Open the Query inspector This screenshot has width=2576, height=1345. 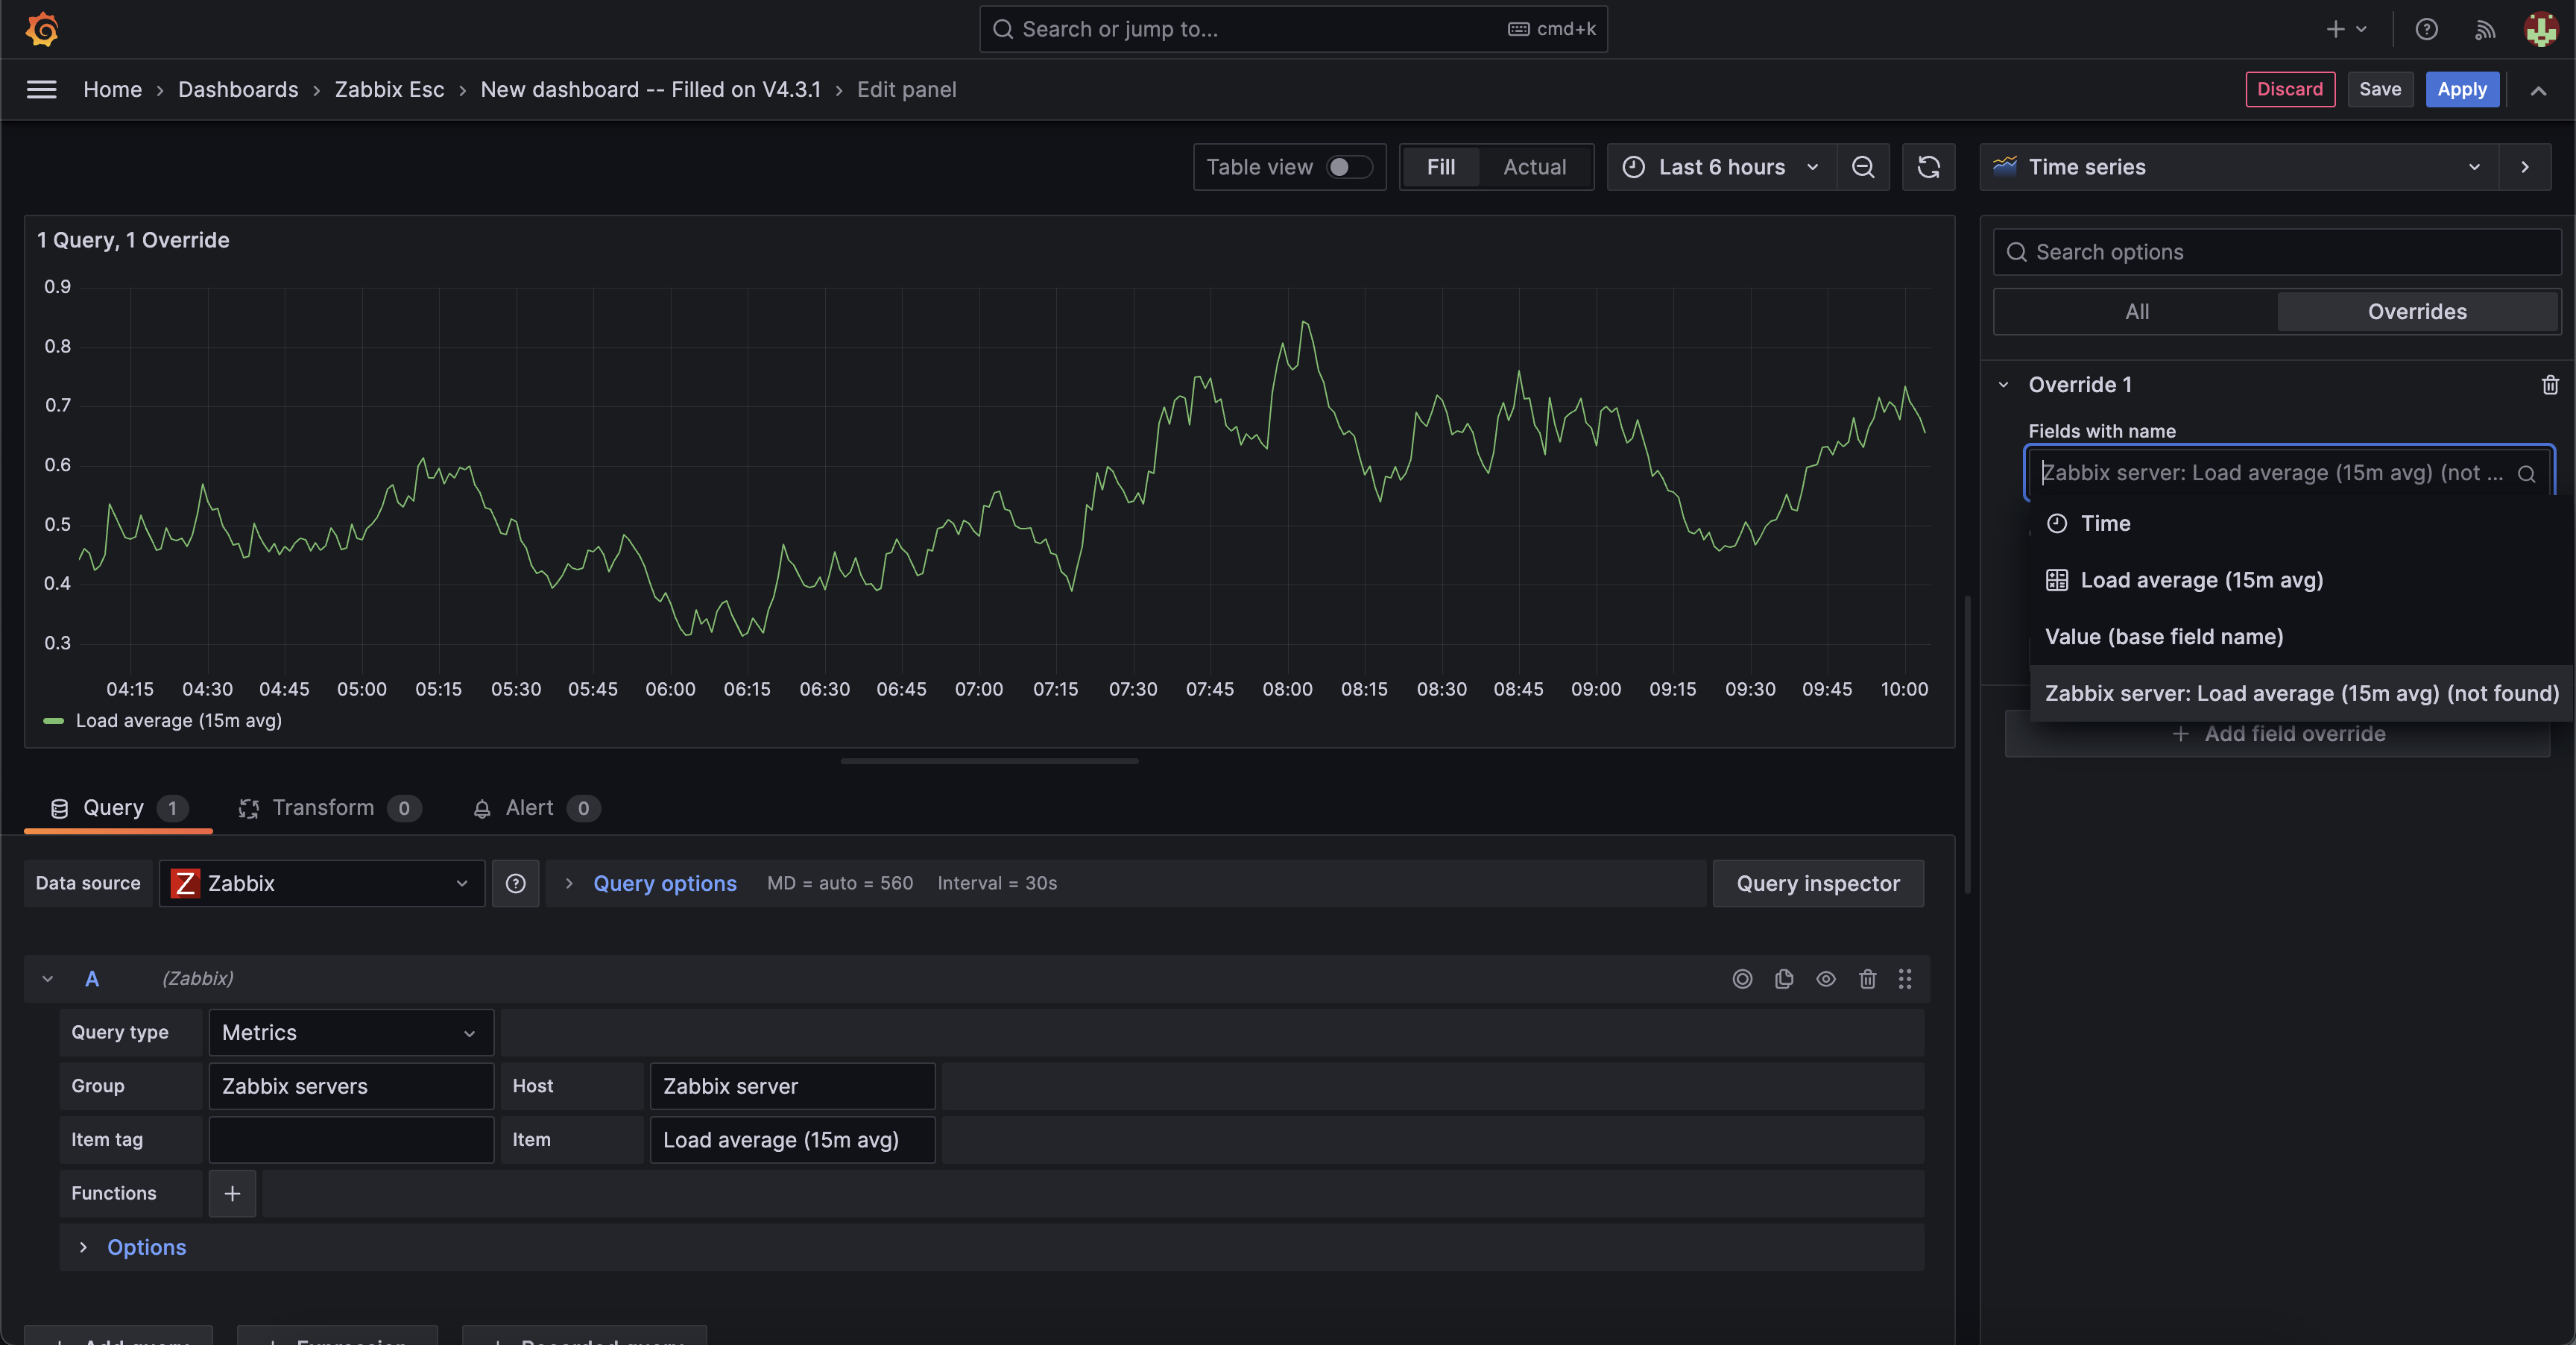tap(1818, 883)
